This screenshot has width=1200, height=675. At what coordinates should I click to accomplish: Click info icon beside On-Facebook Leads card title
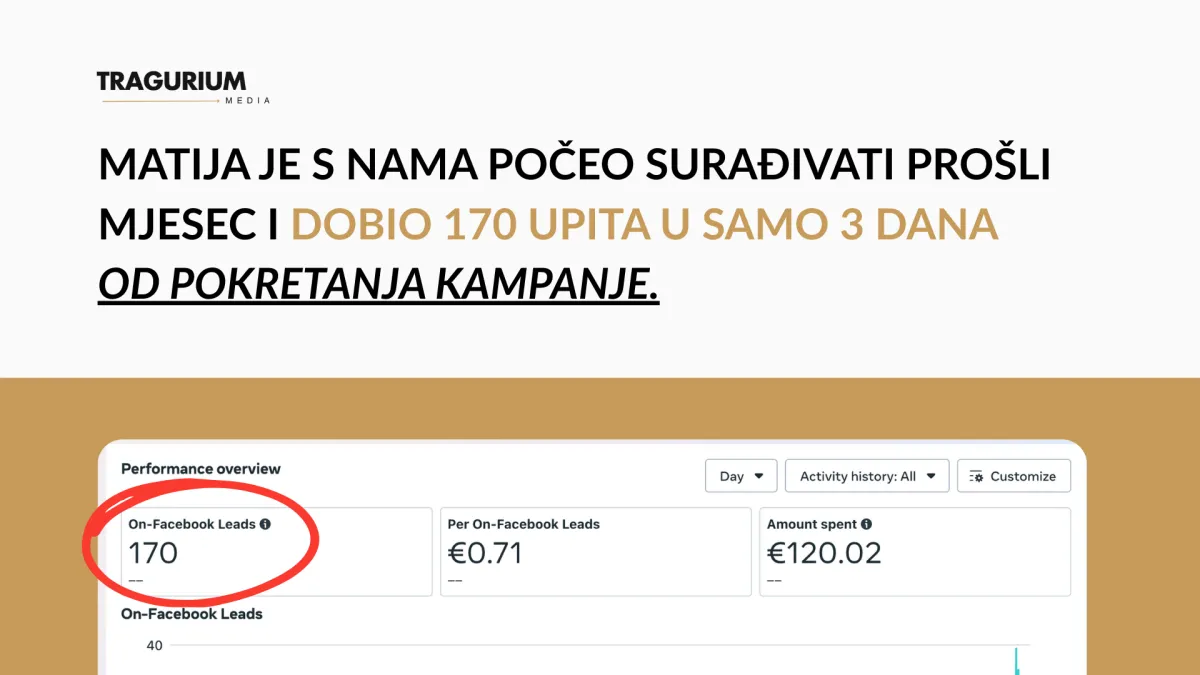(x=265, y=524)
